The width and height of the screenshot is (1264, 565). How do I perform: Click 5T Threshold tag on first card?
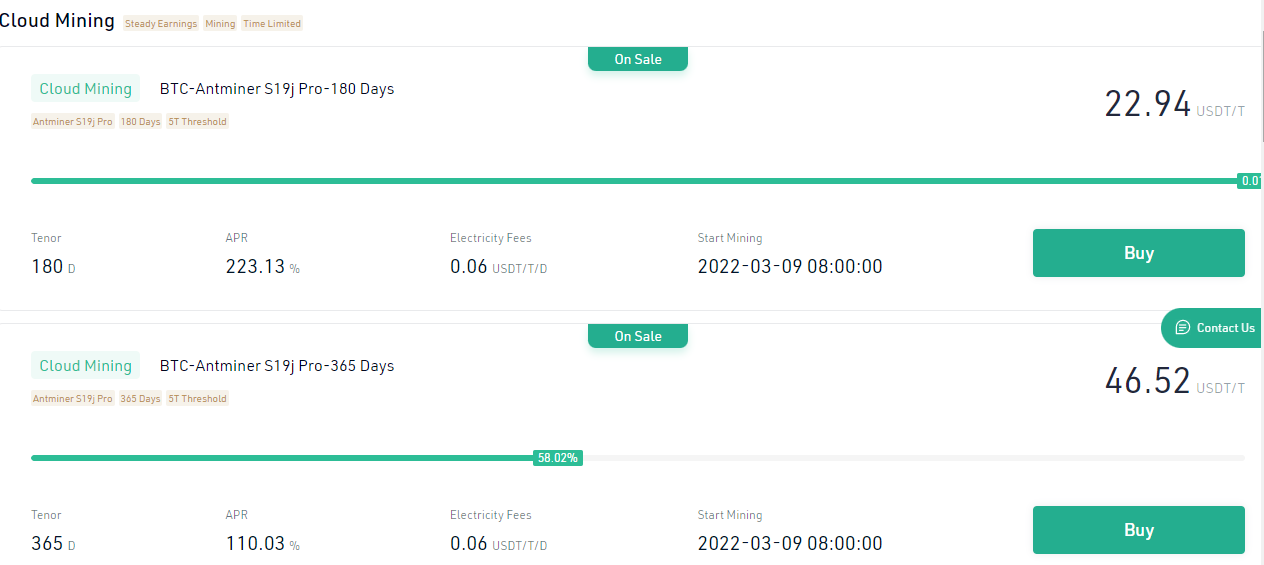pos(197,122)
